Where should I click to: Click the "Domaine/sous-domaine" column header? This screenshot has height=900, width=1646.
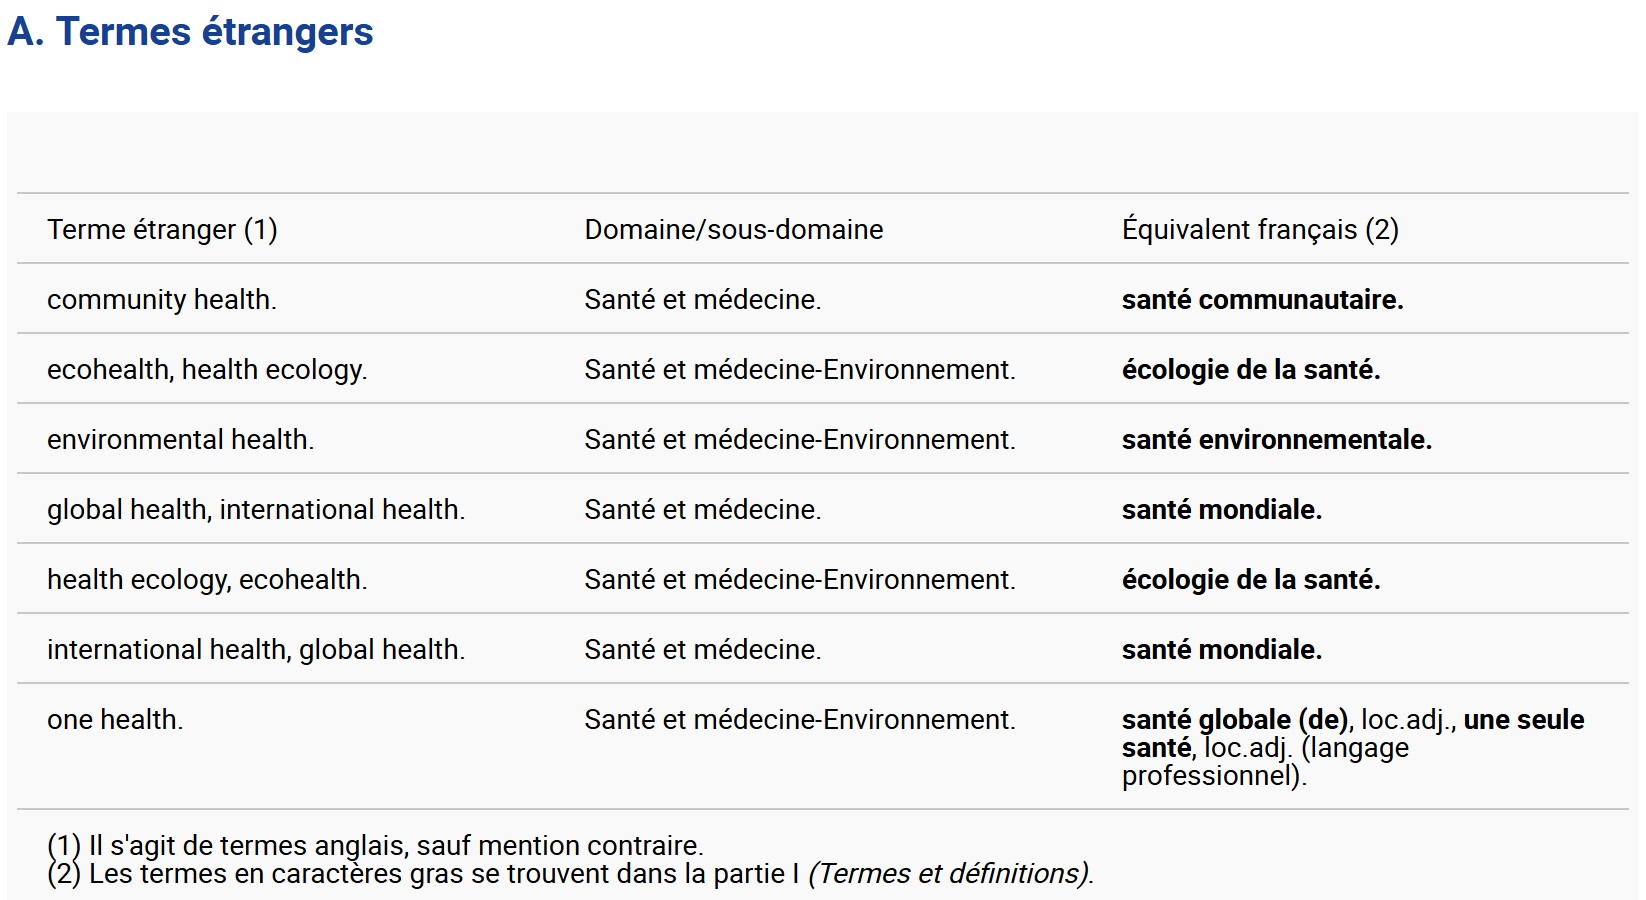pyautogui.click(x=734, y=230)
